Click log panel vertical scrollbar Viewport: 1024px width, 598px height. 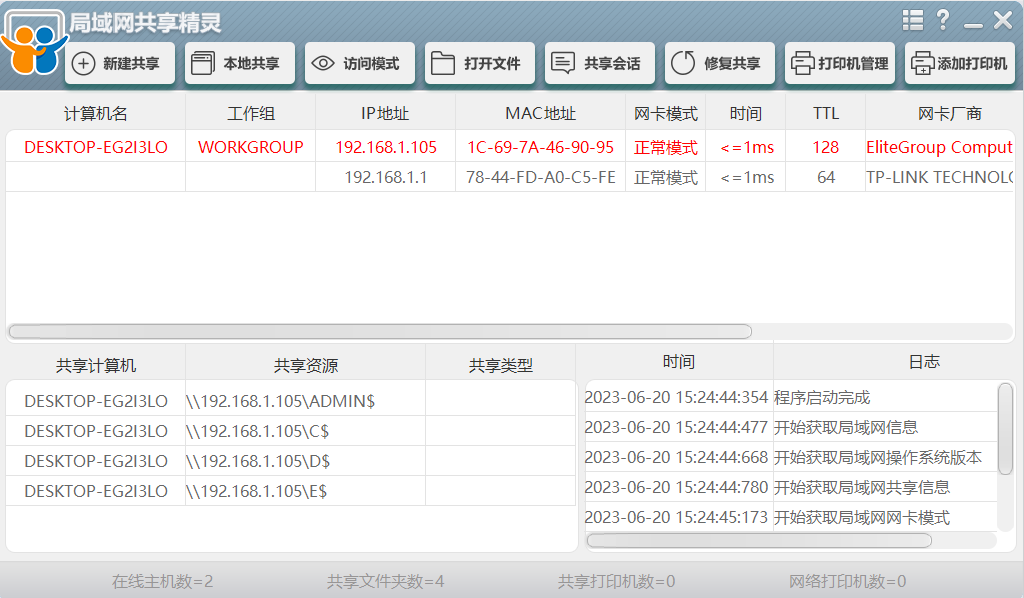1006,428
